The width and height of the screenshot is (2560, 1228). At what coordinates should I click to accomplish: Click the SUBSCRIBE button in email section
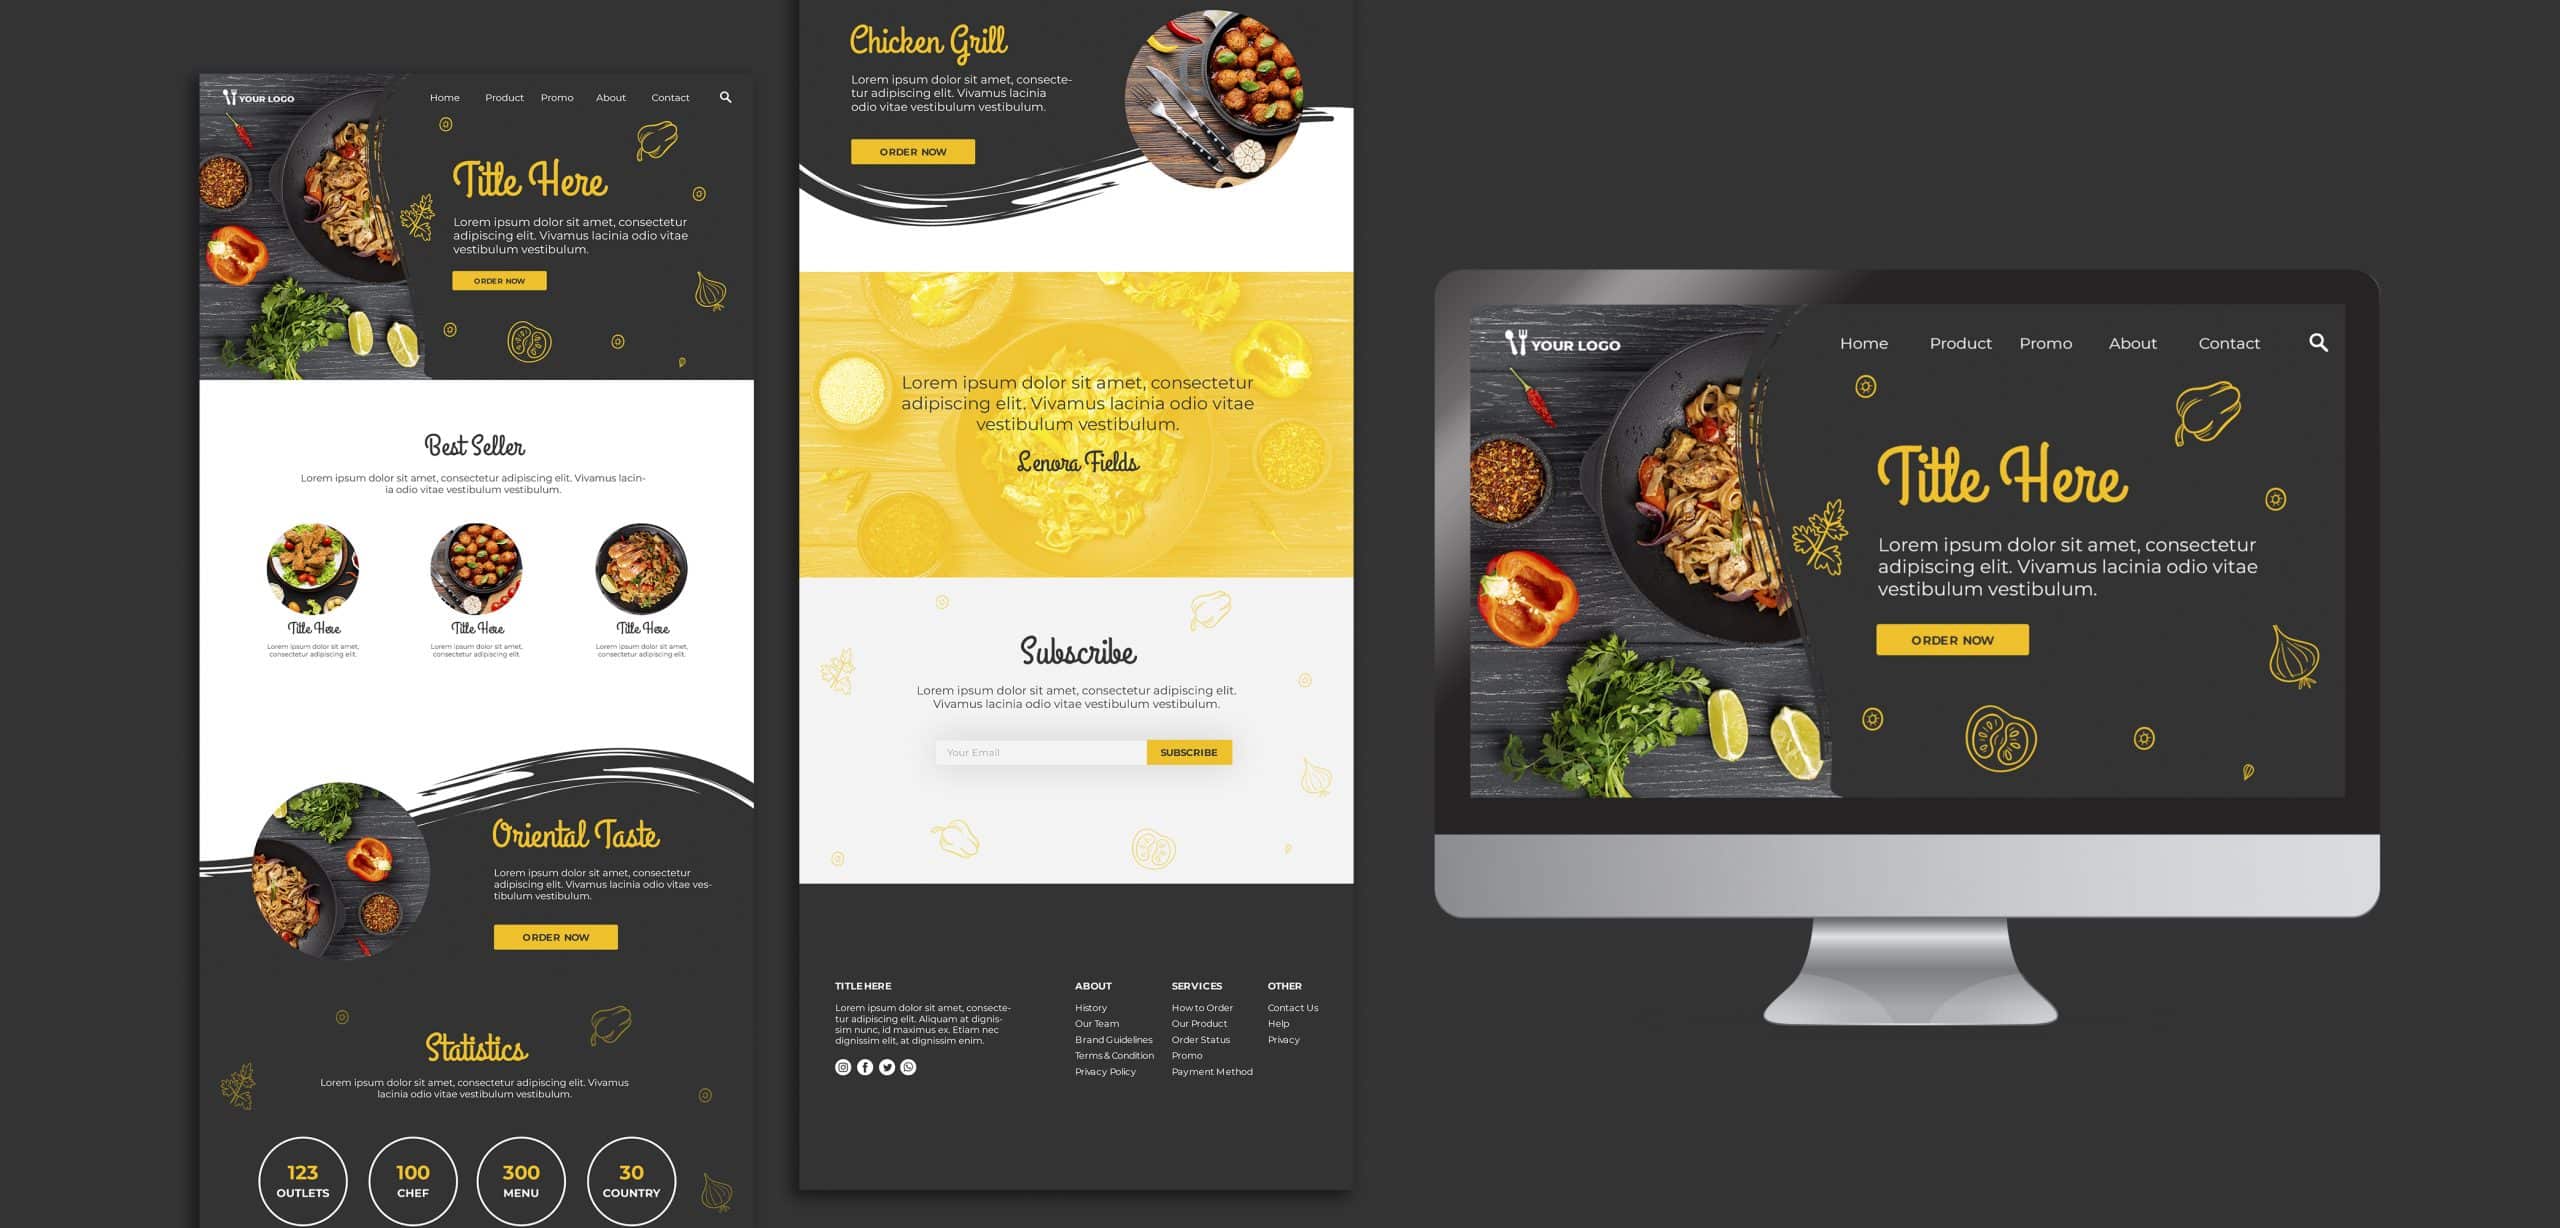pyautogui.click(x=1189, y=751)
